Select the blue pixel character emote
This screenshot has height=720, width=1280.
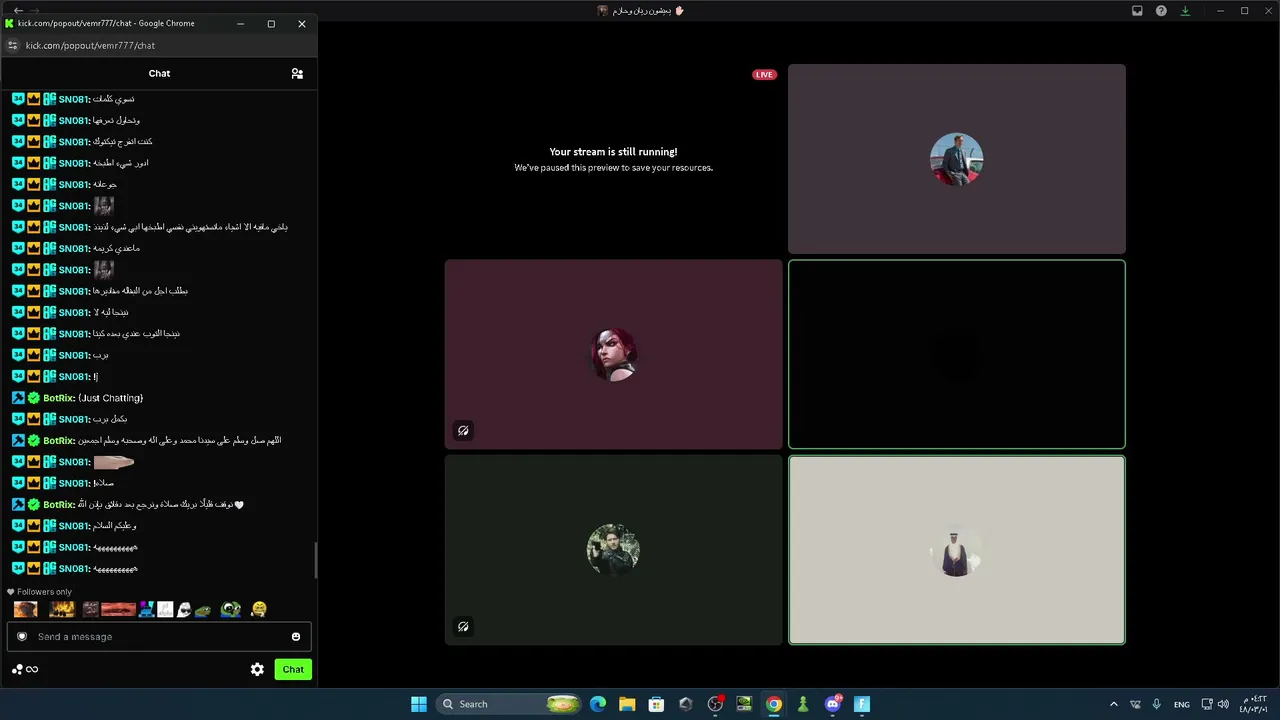coord(147,609)
